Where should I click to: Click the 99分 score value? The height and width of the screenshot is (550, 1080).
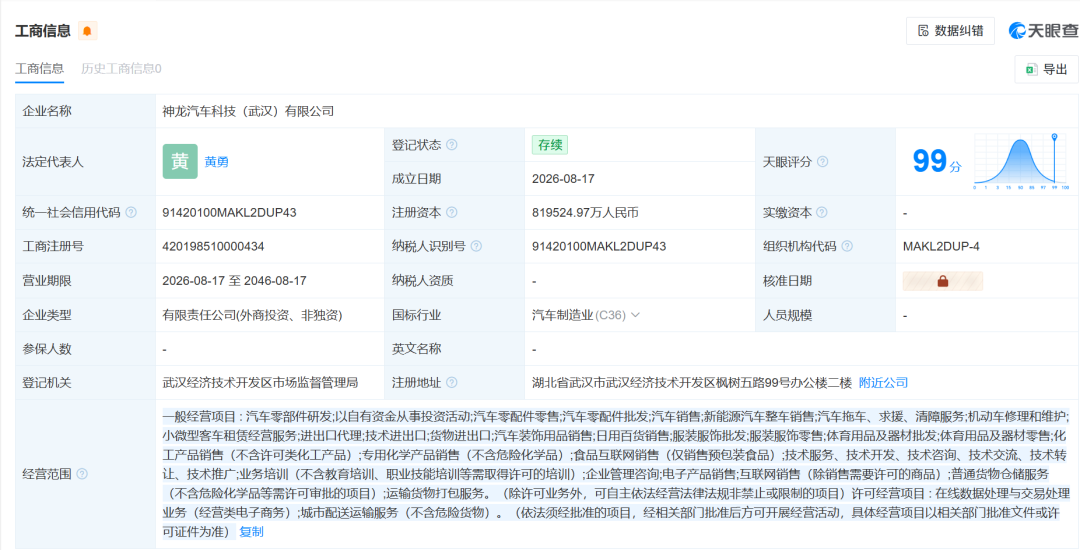[937, 162]
